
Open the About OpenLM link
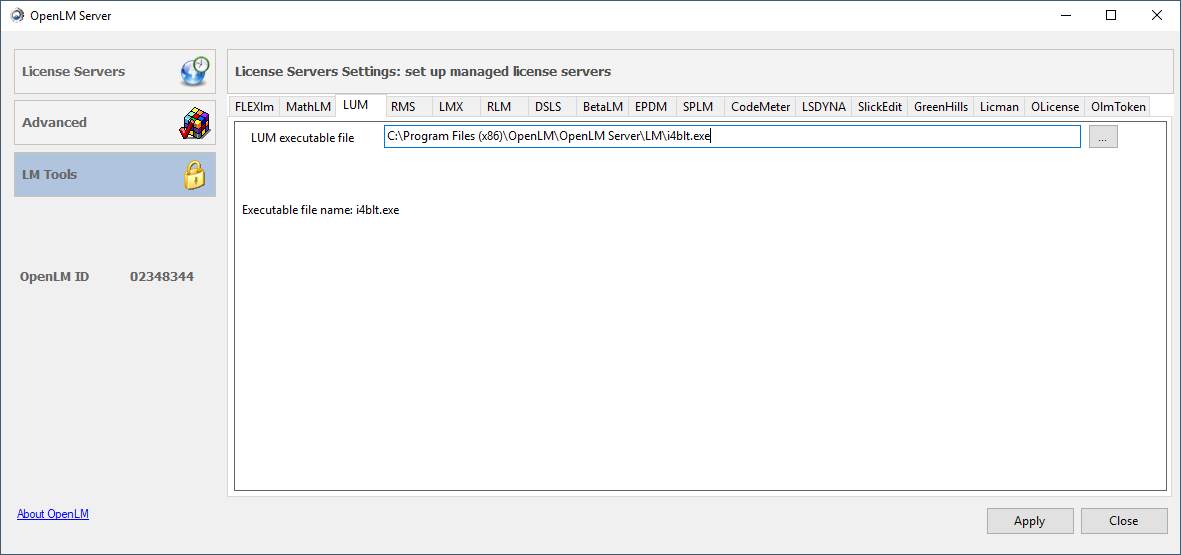click(x=53, y=514)
